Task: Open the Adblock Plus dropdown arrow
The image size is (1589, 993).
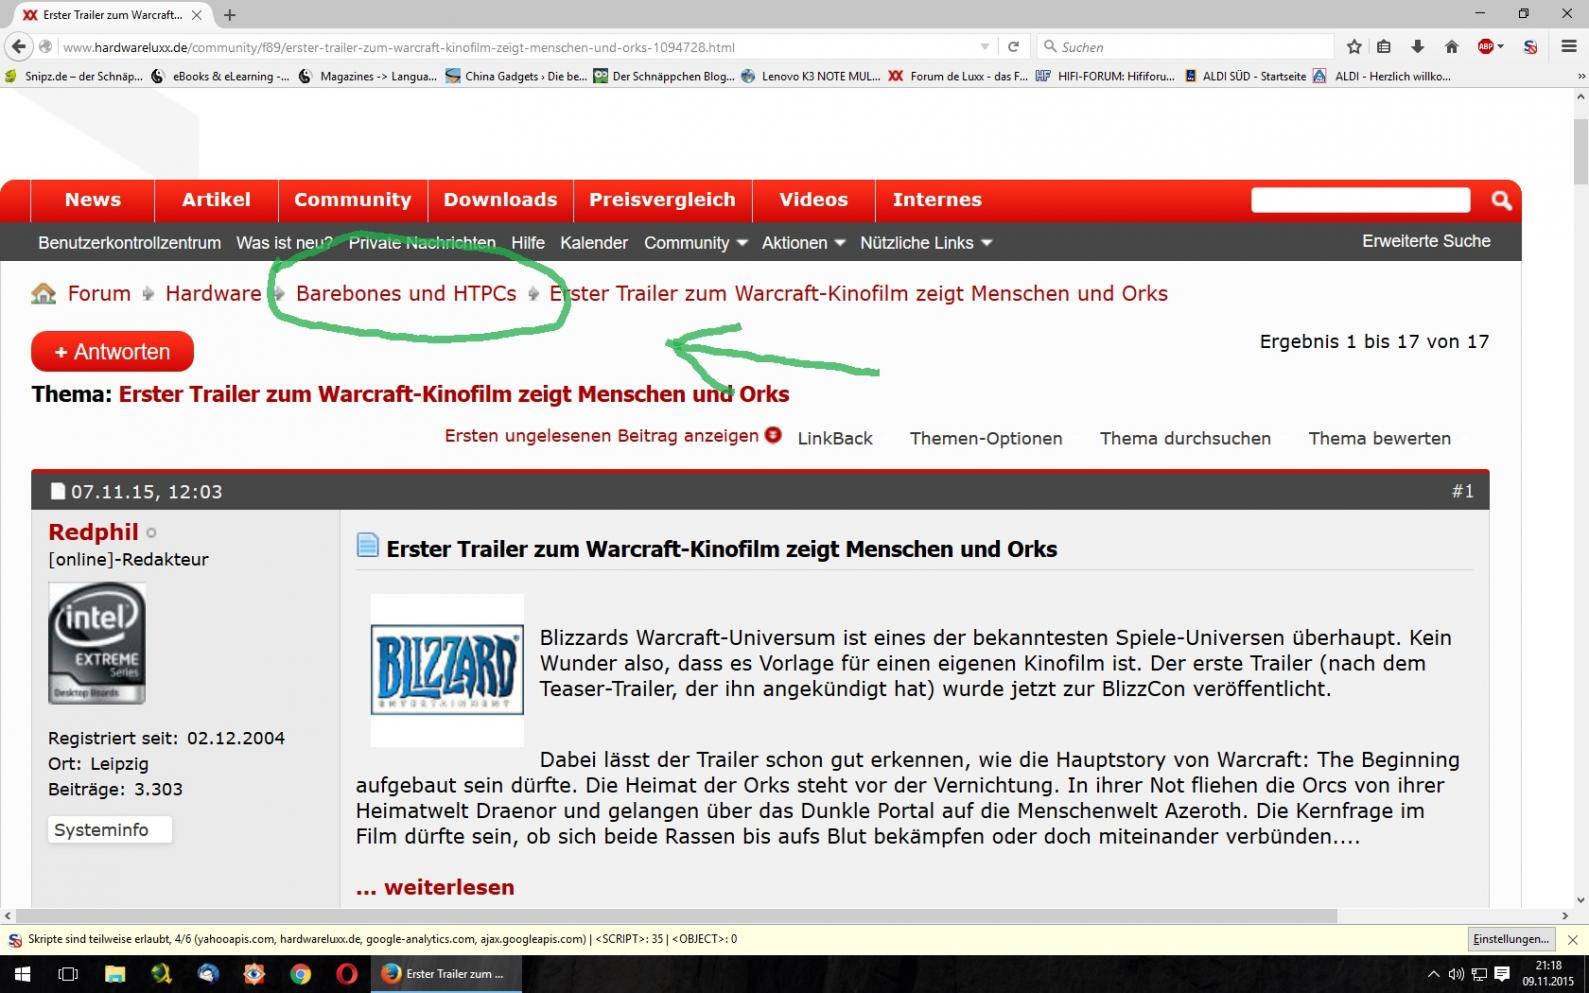Action: (1500, 47)
